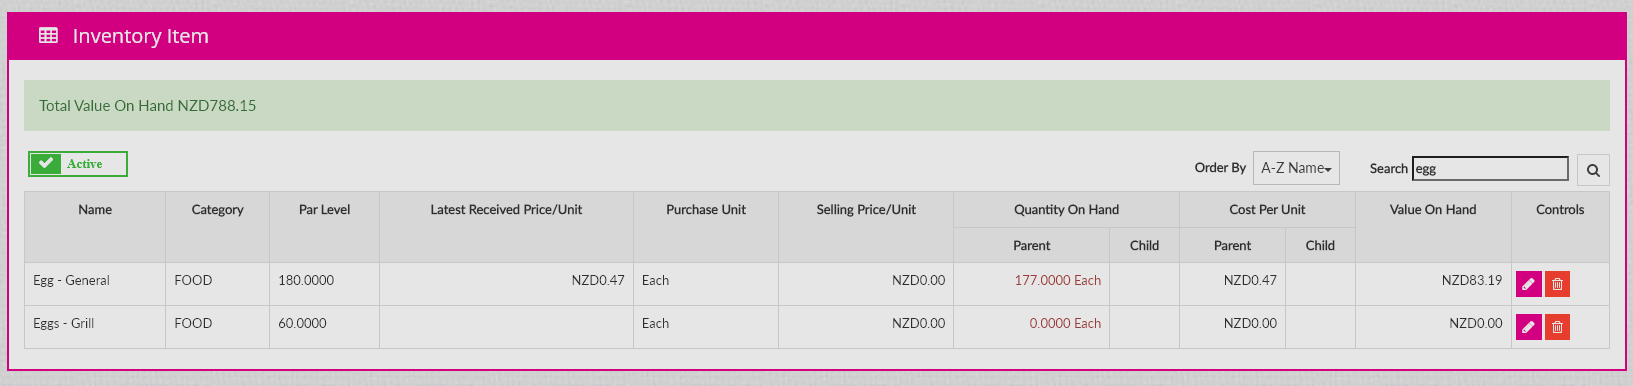This screenshot has width=1633, height=386.
Task: Run search with magnifier icon
Action: [x=1593, y=170]
